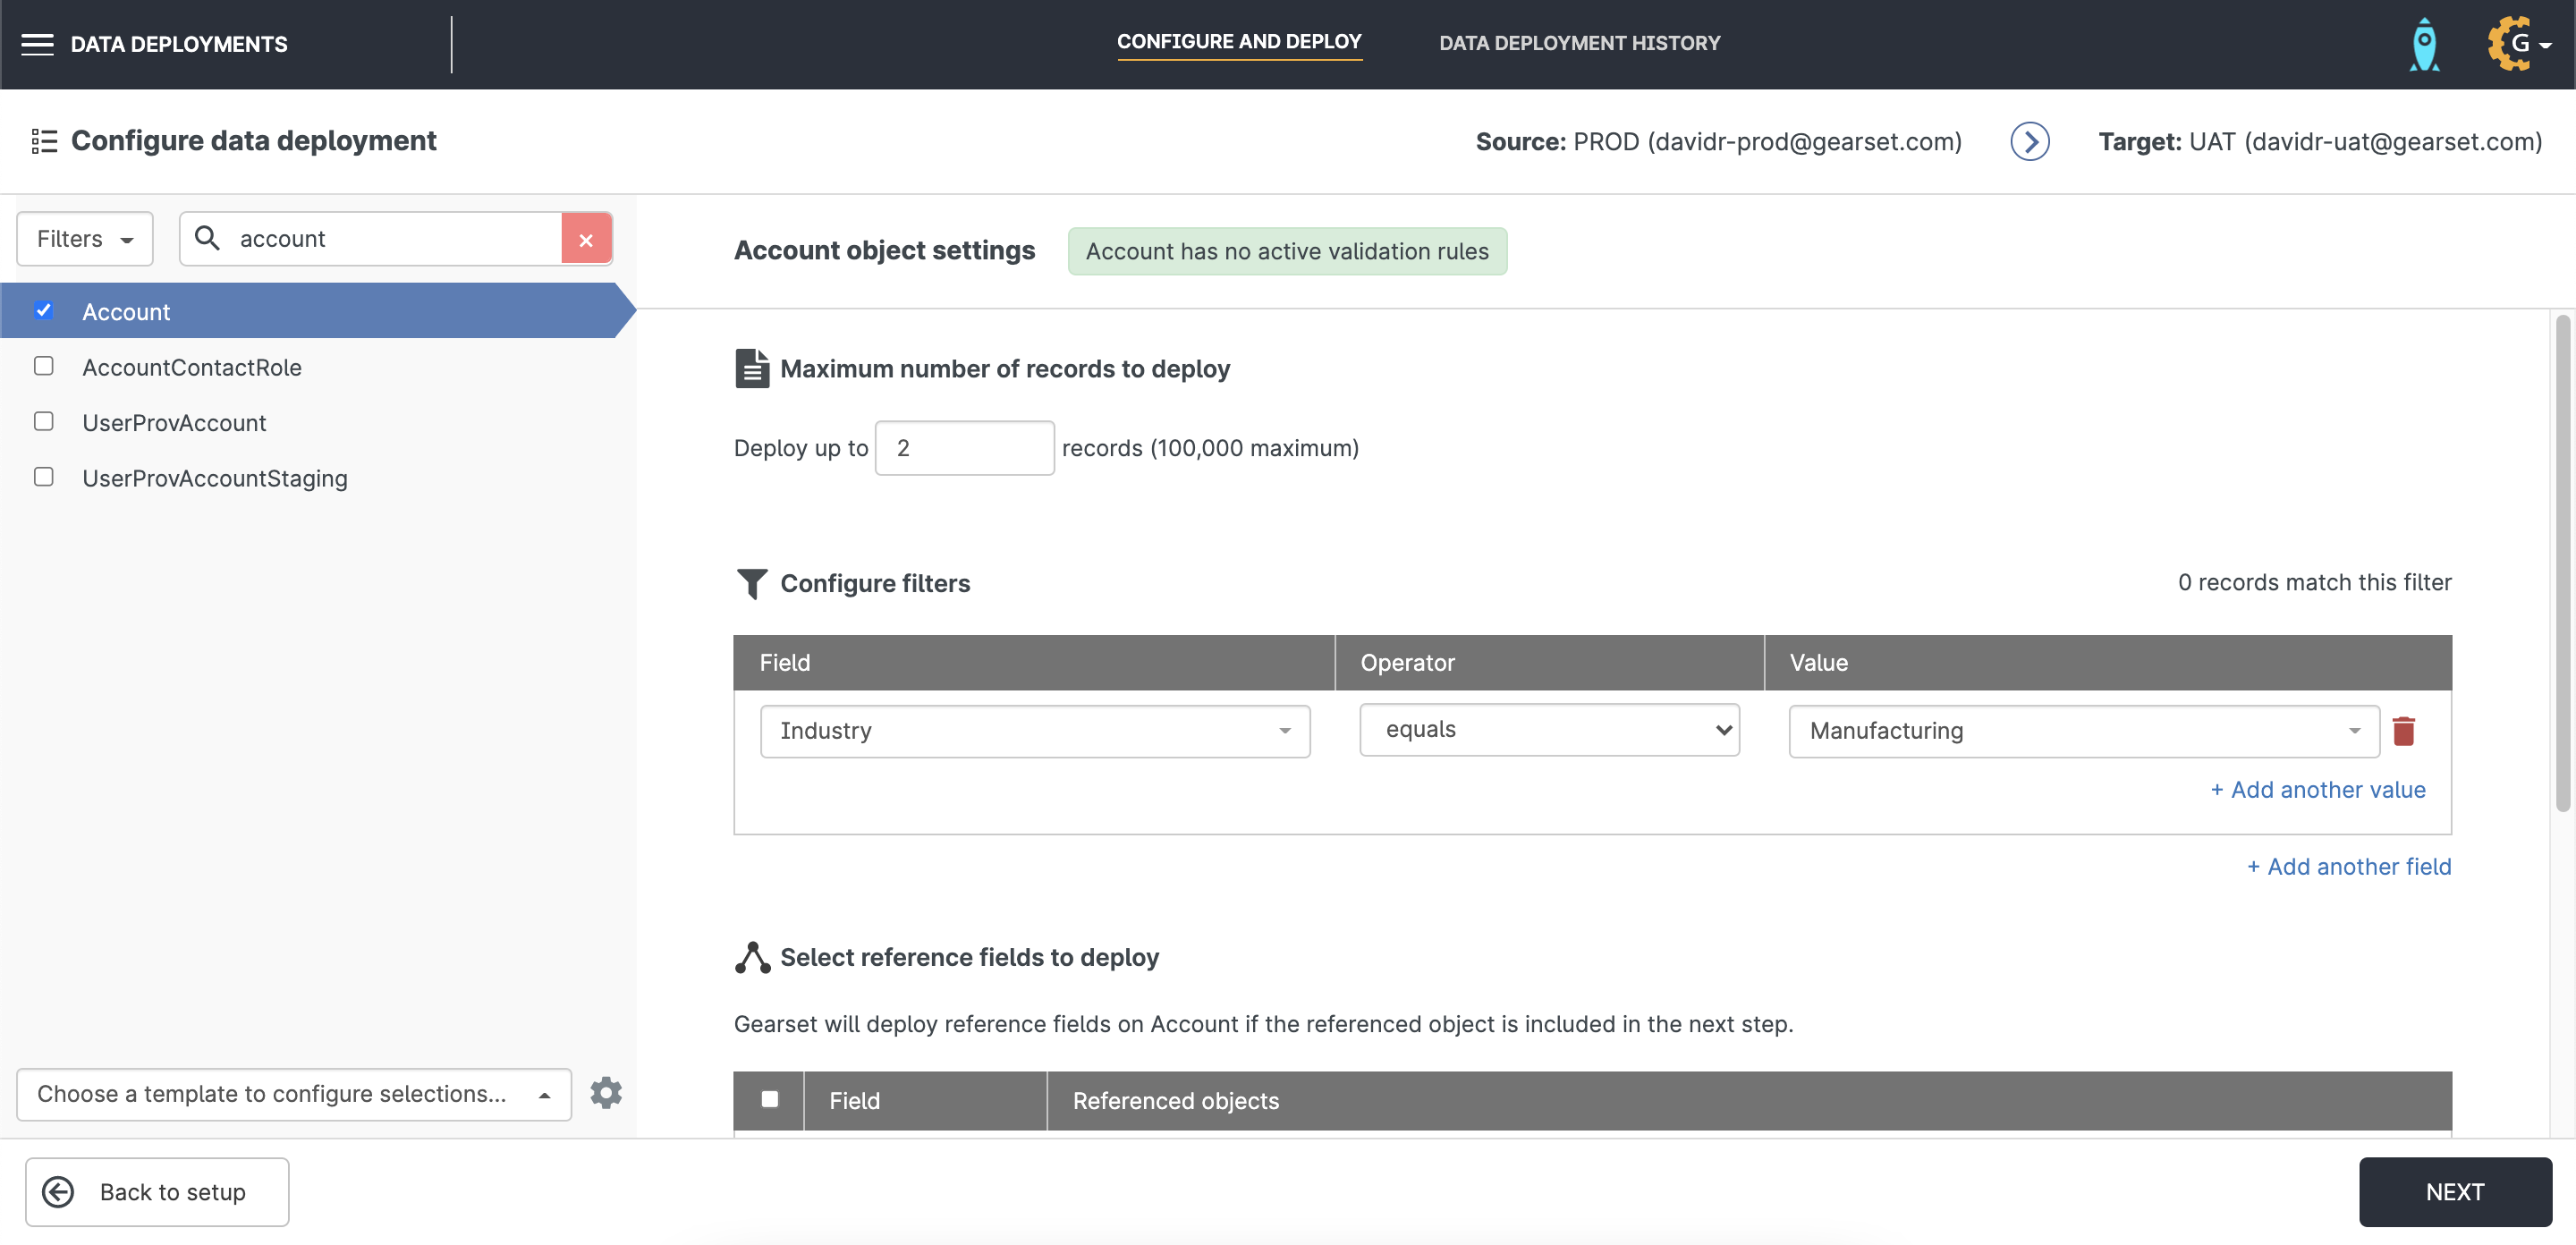This screenshot has width=2576, height=1245.
Task: Delete the Industry filter row
Action: pos(2404,731)
